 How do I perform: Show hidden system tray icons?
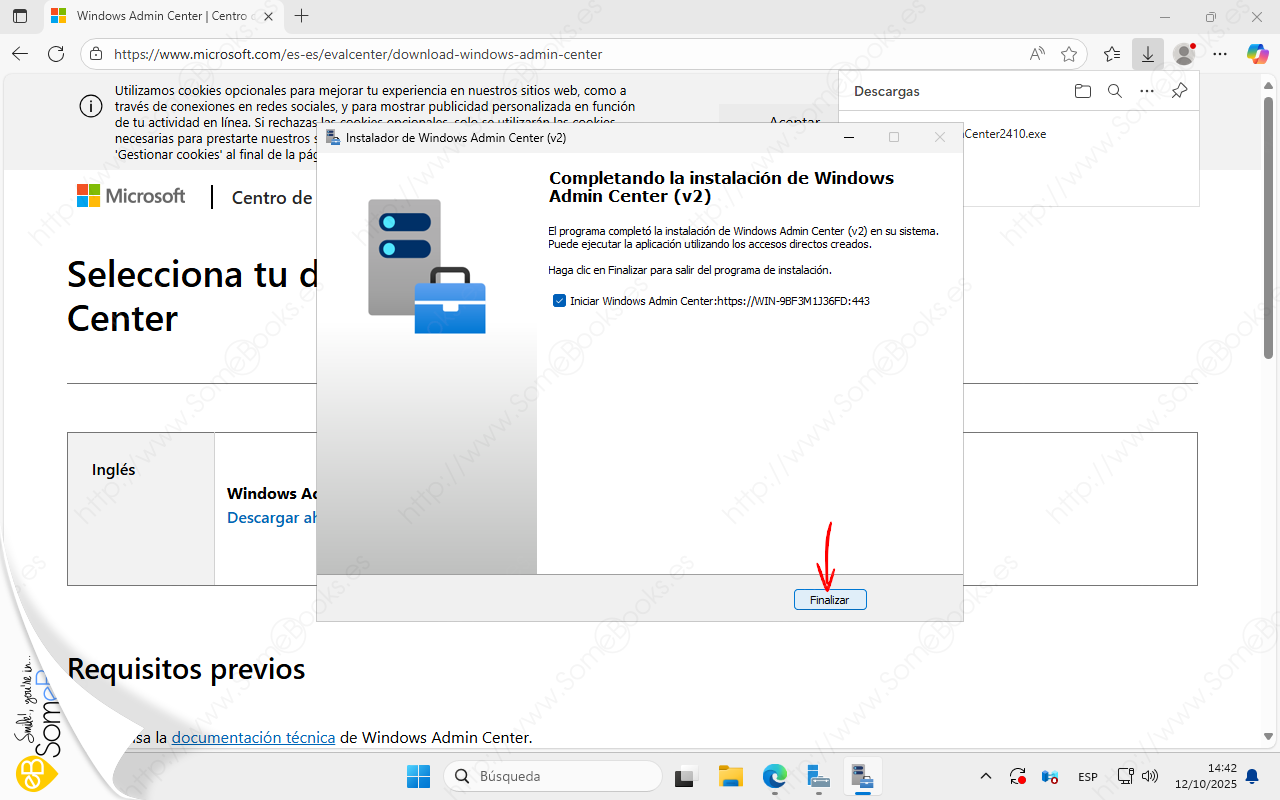point(985,776)
